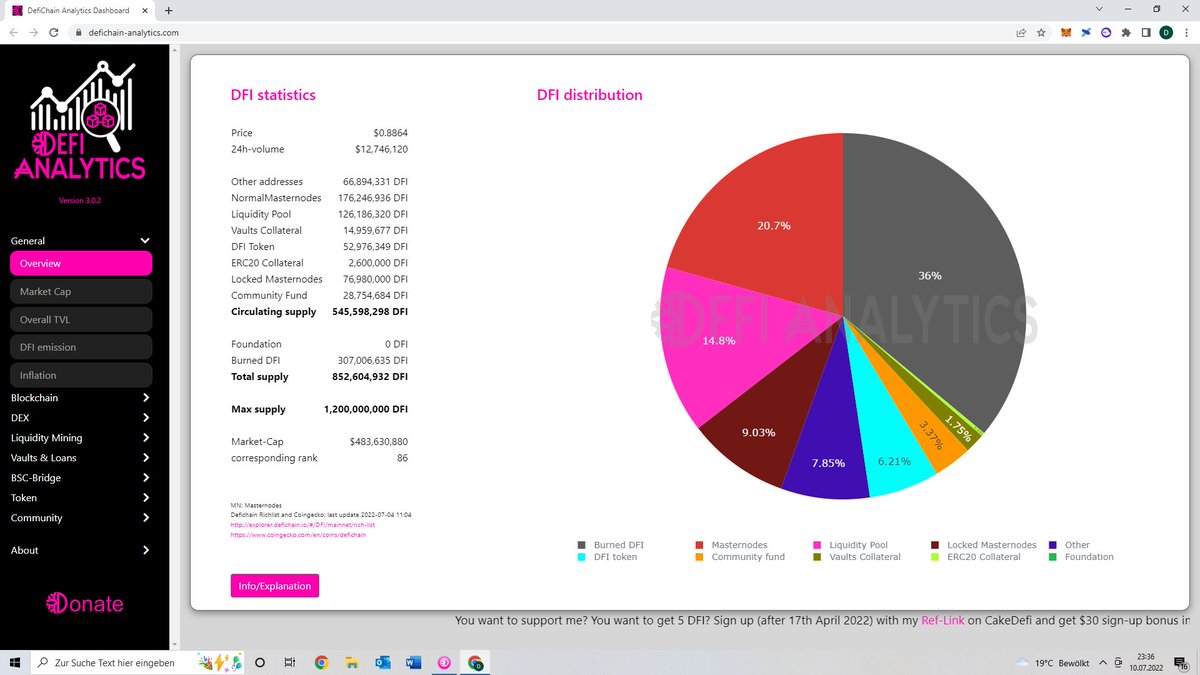Collapse the General sidebar section
The image size is (1200, 675).
tap(80, 241)
